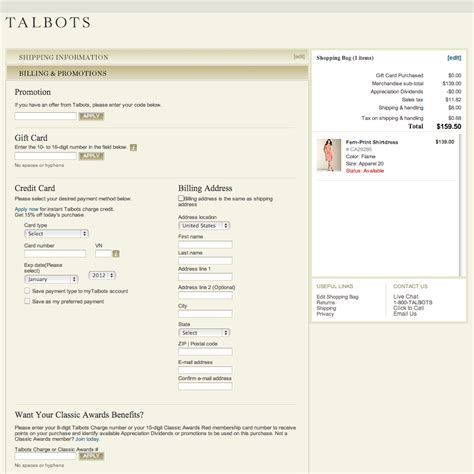Focus the Address line 1 field

[x=205, y=277]
